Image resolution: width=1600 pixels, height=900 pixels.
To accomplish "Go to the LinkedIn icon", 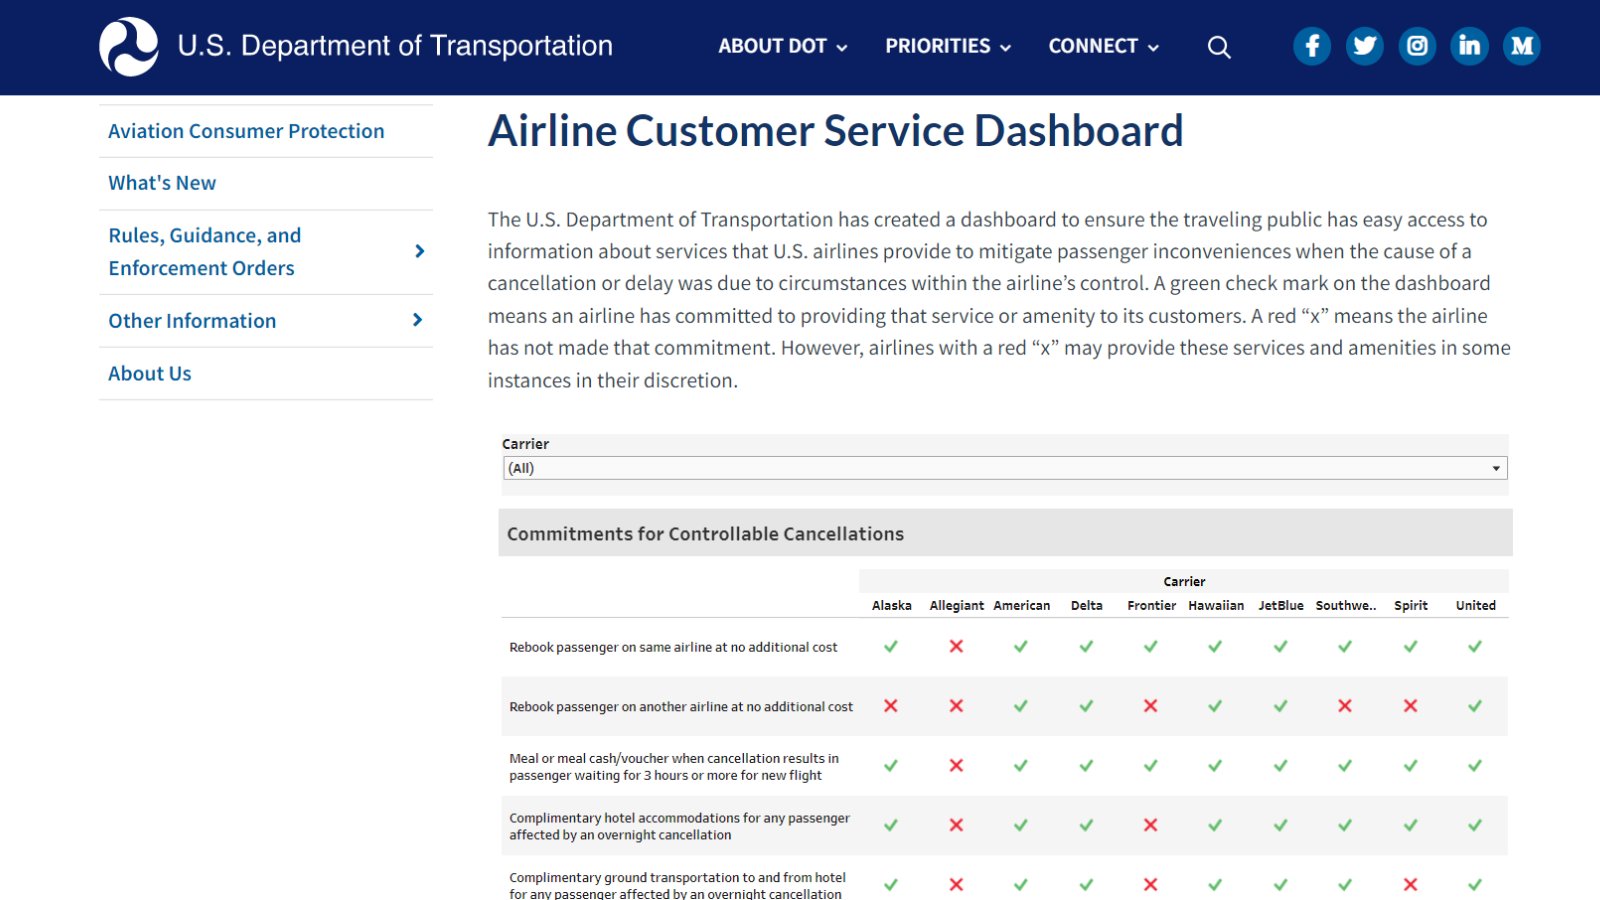I will pos(1469,46).
